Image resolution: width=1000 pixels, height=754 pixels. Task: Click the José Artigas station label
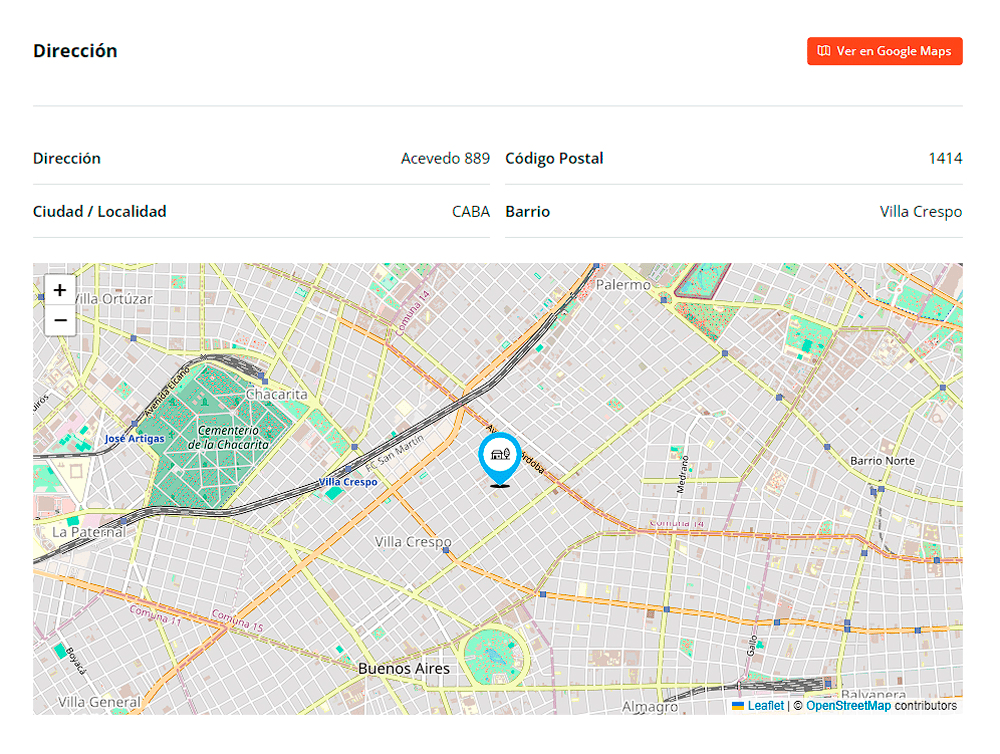pos(135,439)
